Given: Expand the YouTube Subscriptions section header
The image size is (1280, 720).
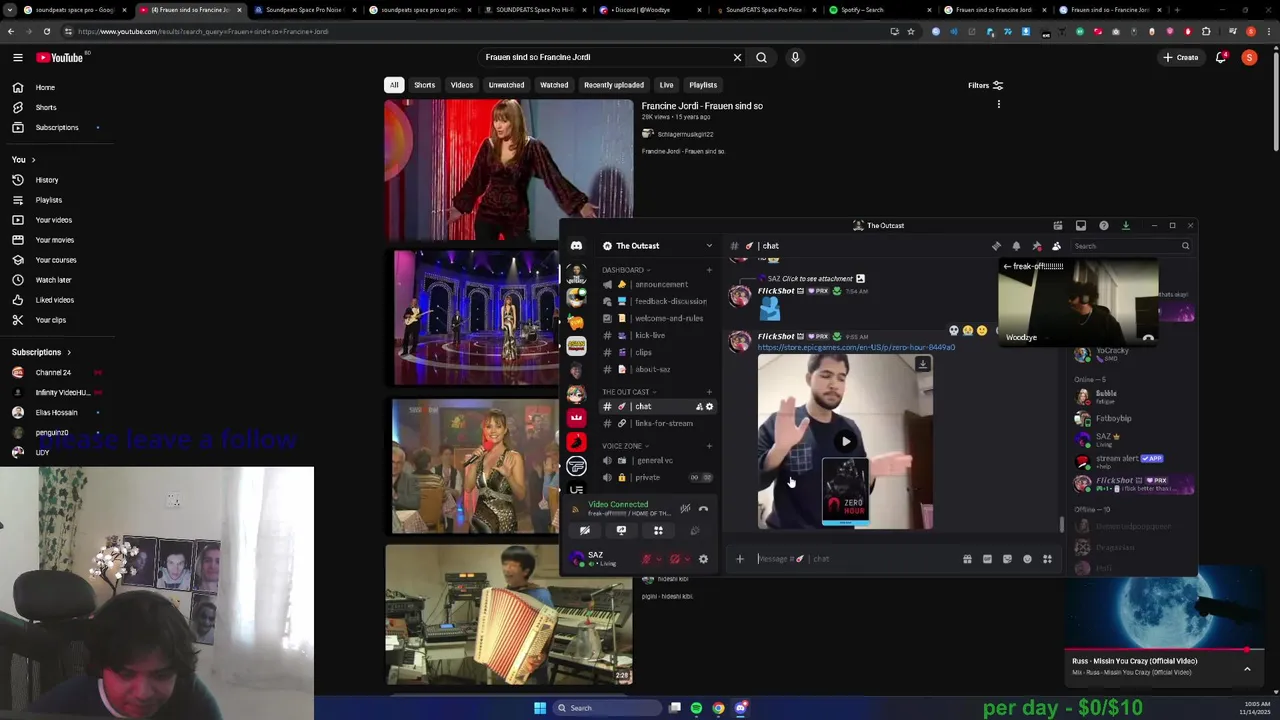Looking at the screenshot, I should click(41, 352).
